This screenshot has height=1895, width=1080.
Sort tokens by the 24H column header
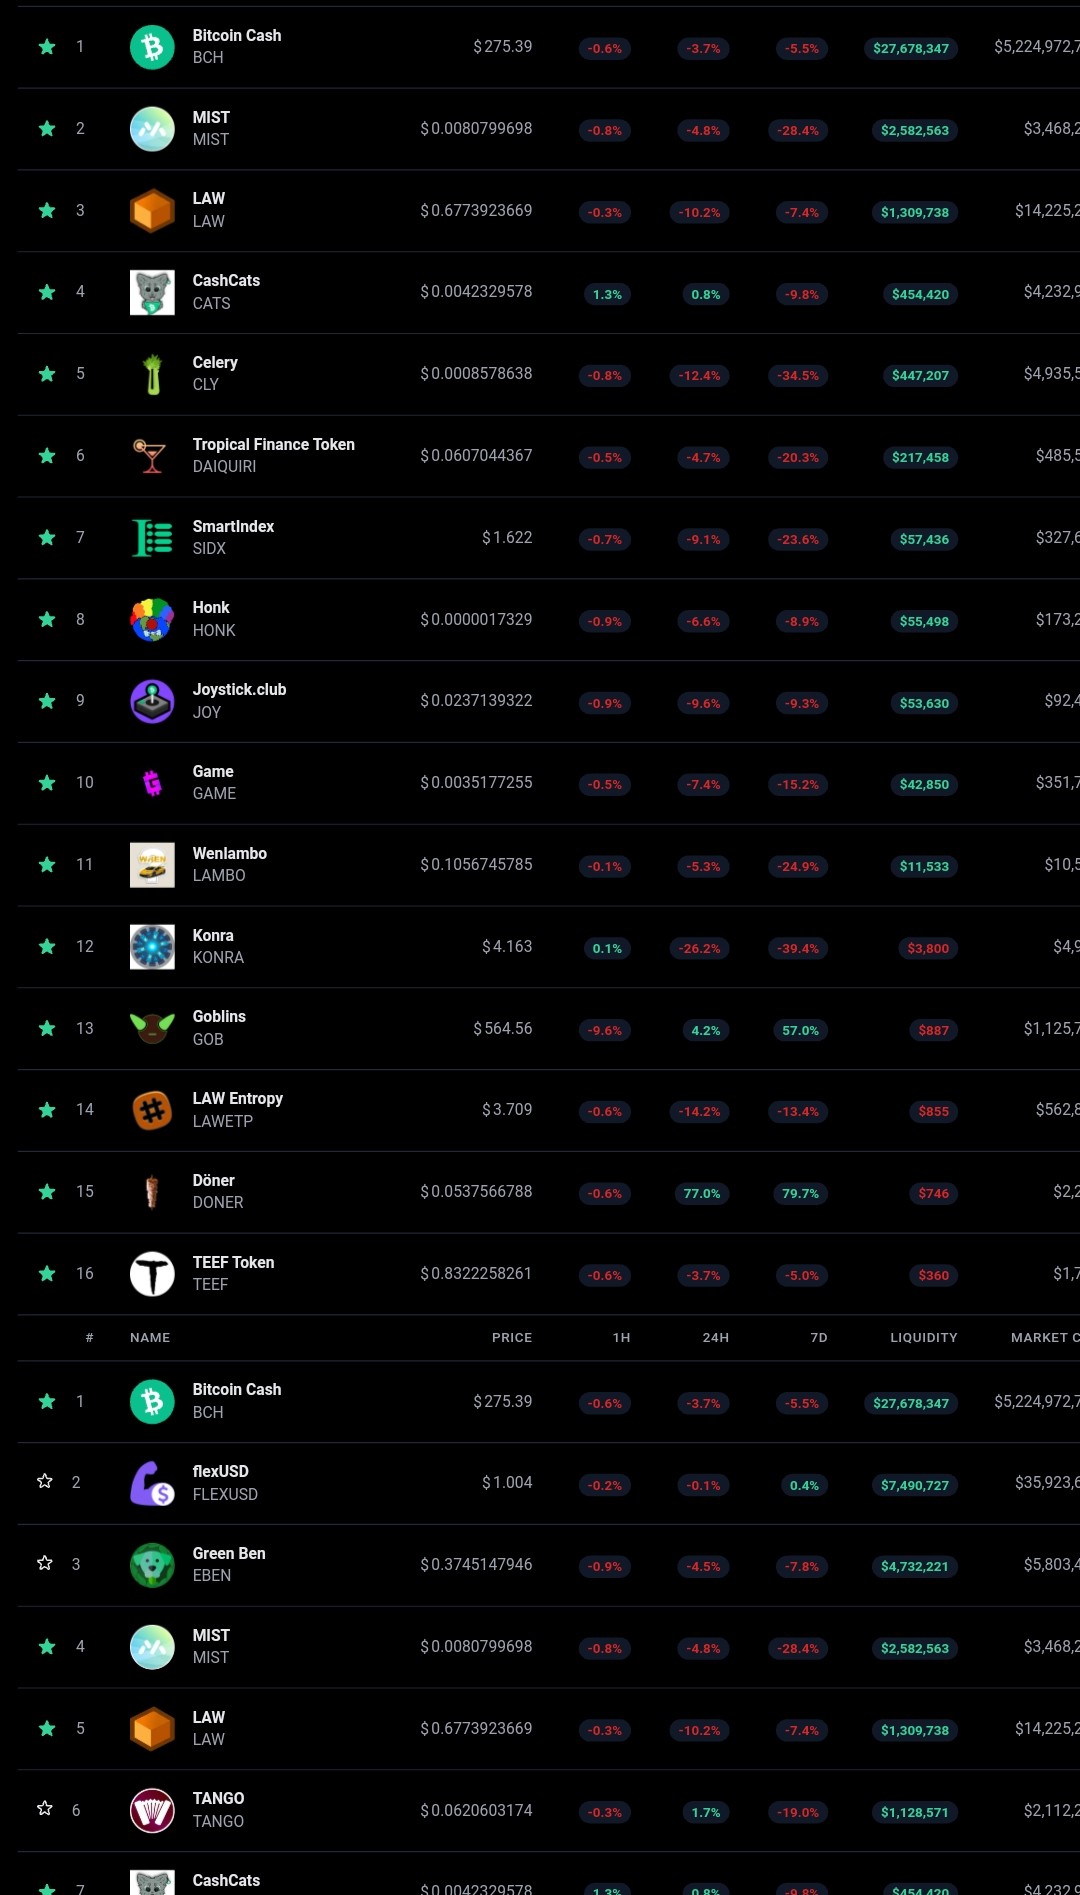[x=716, y=1338]
